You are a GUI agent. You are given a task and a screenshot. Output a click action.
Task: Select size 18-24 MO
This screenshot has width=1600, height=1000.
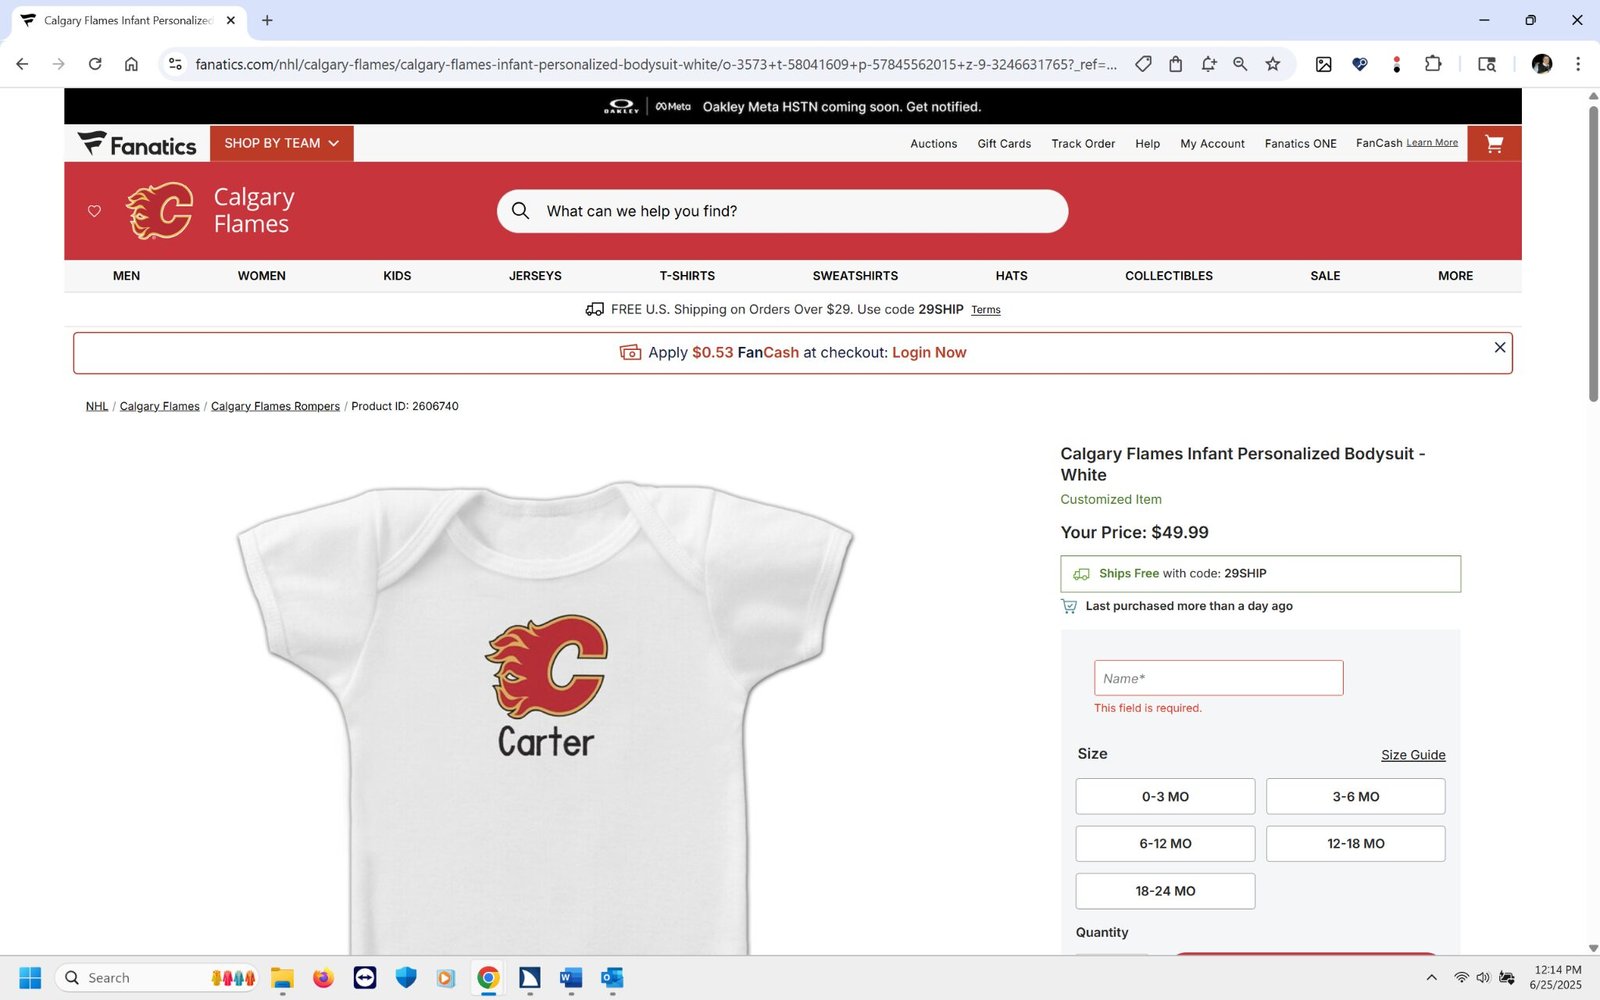1165,891
